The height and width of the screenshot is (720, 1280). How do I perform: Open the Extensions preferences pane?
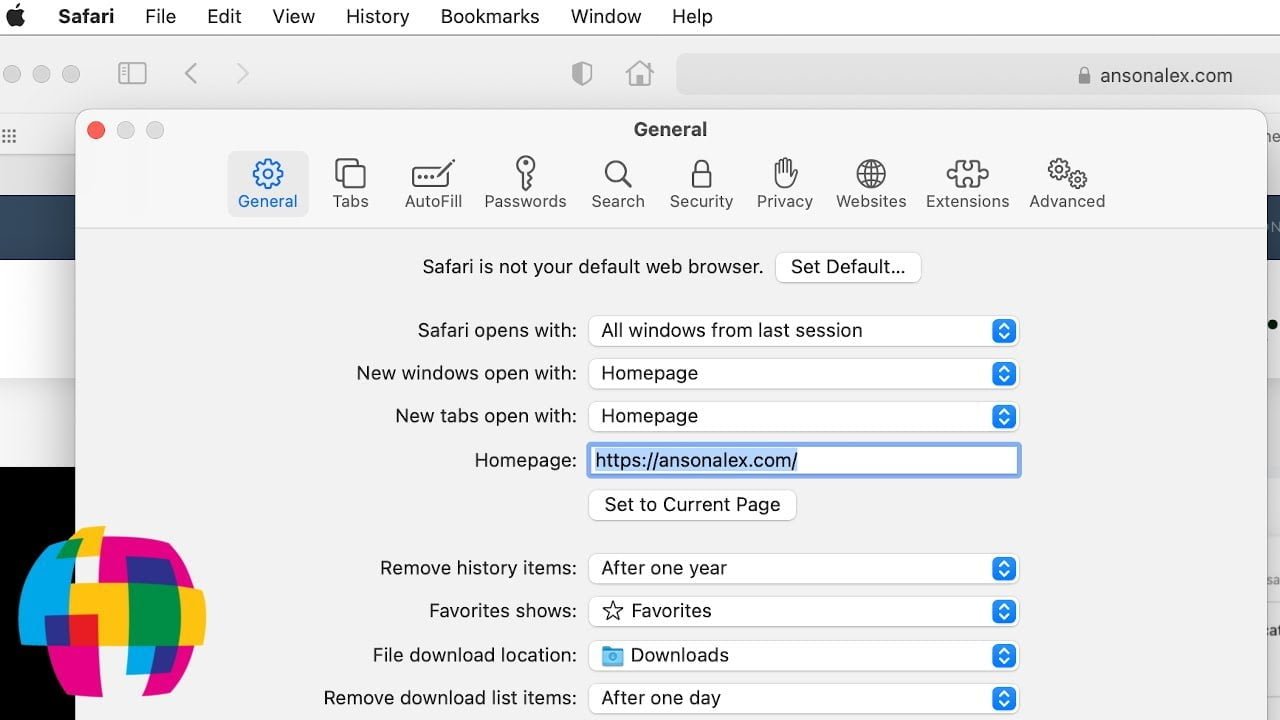tap(966, 183)
